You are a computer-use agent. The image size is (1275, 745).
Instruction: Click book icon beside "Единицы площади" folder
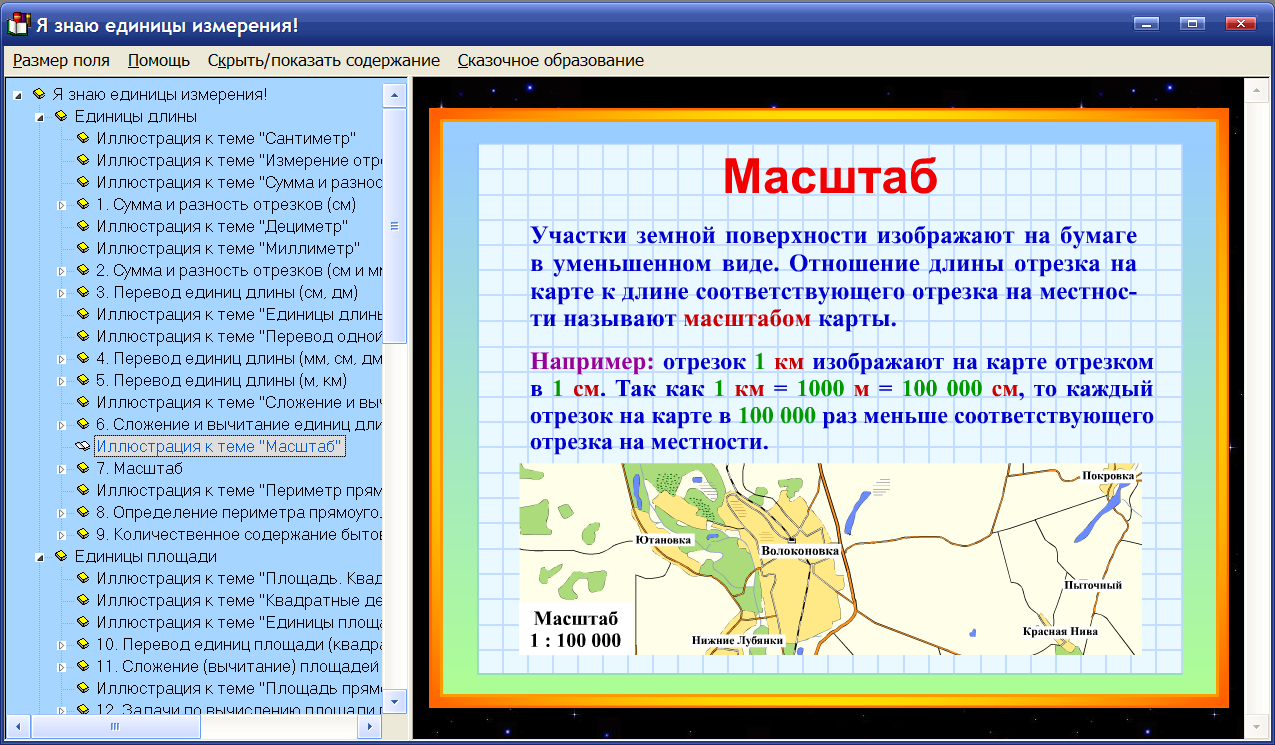tap(61, 556)
